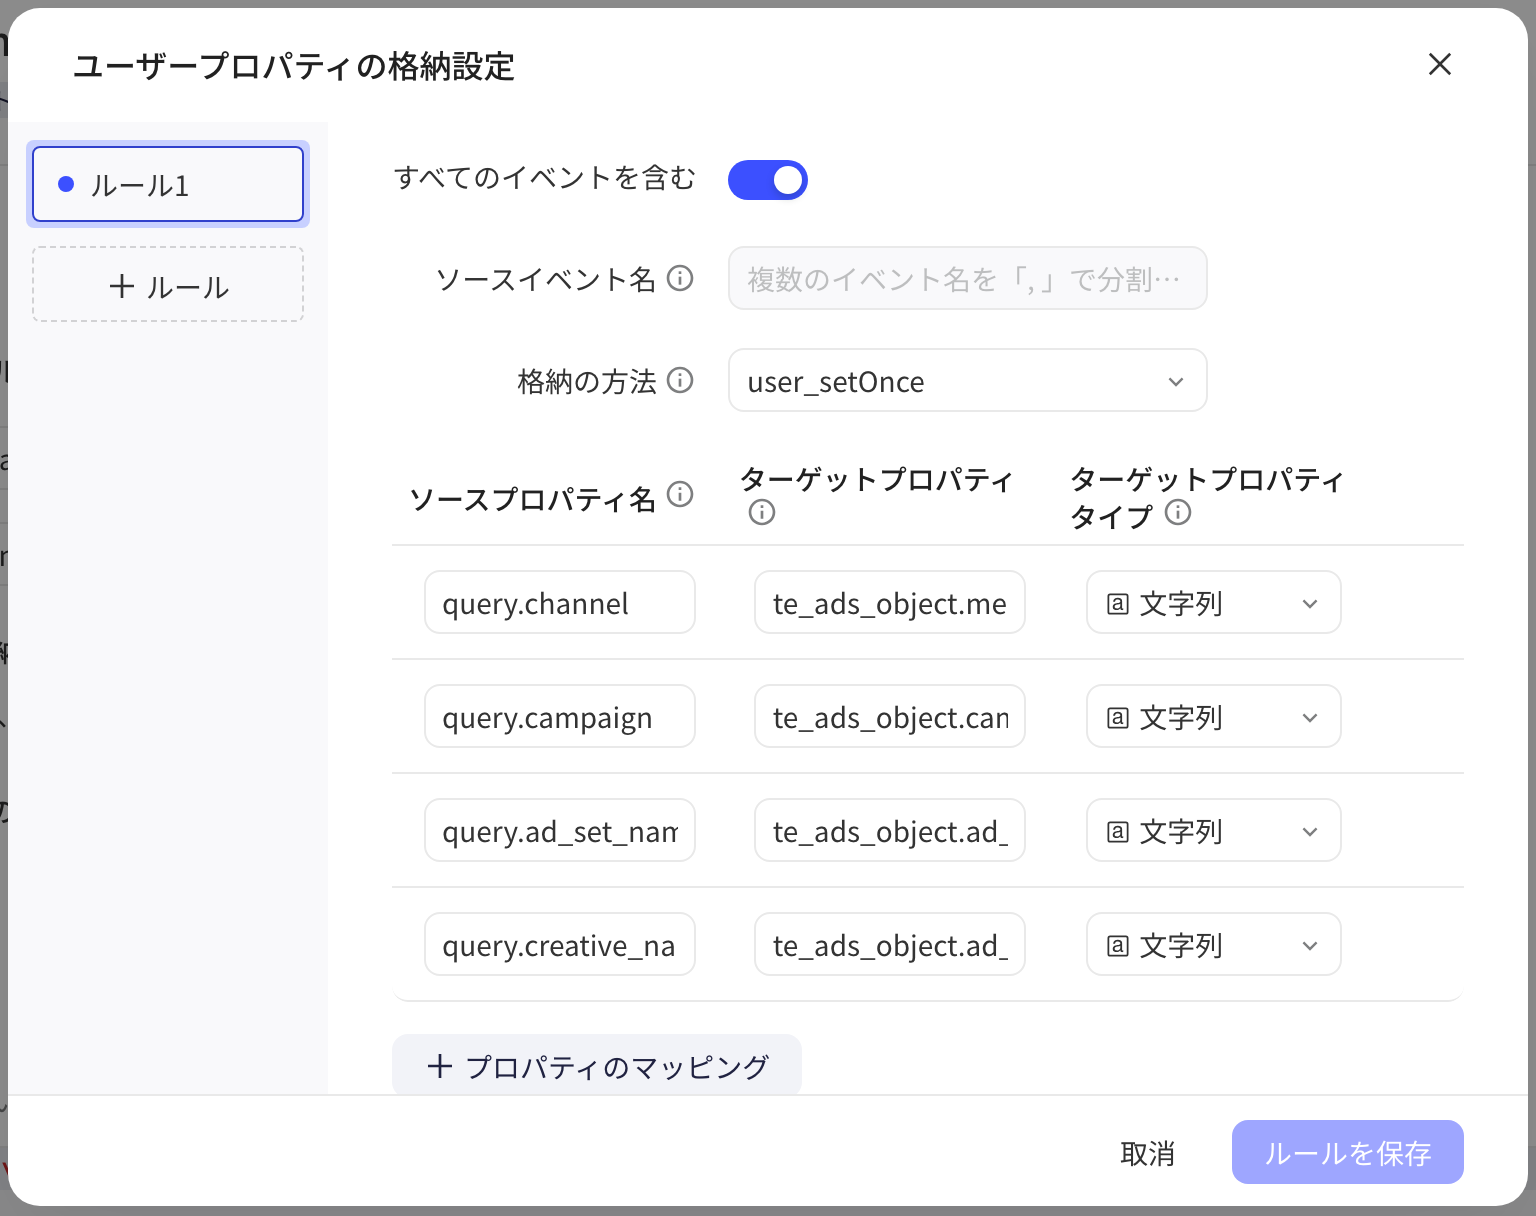Click ルールを保存 button
Image resolution: width=1536 pixels, height=1216 pixels.
(x=1348, y=1152)
